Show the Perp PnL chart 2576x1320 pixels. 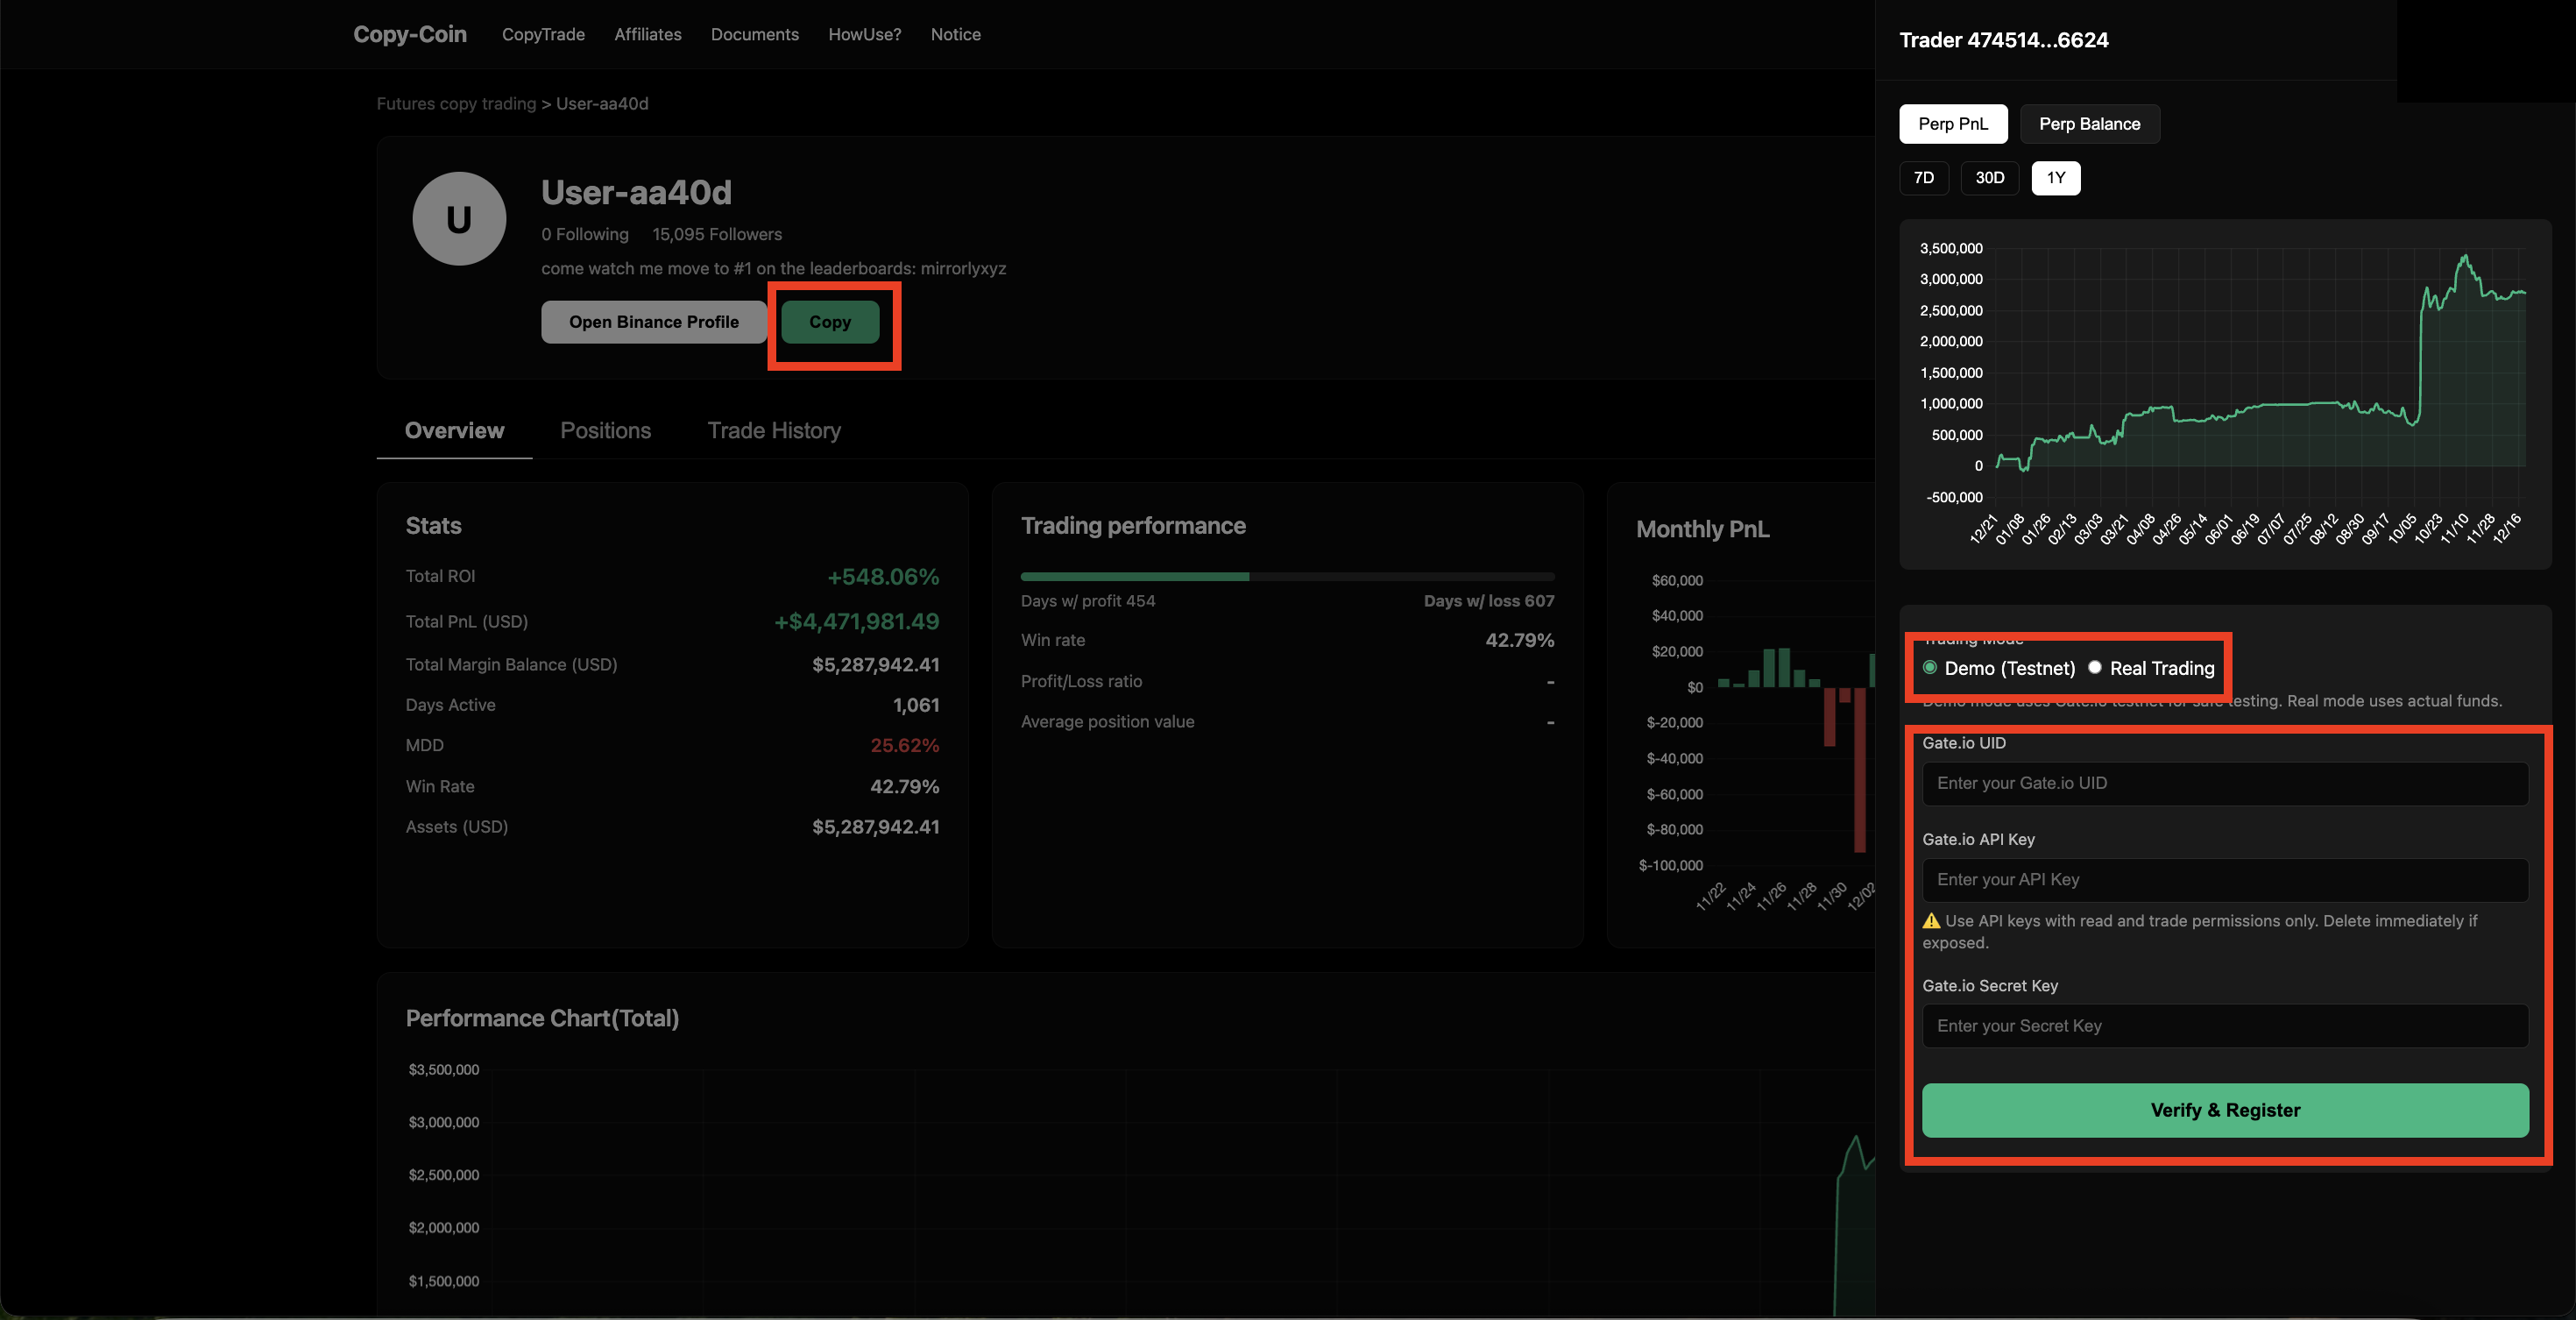coord(1953,124)
